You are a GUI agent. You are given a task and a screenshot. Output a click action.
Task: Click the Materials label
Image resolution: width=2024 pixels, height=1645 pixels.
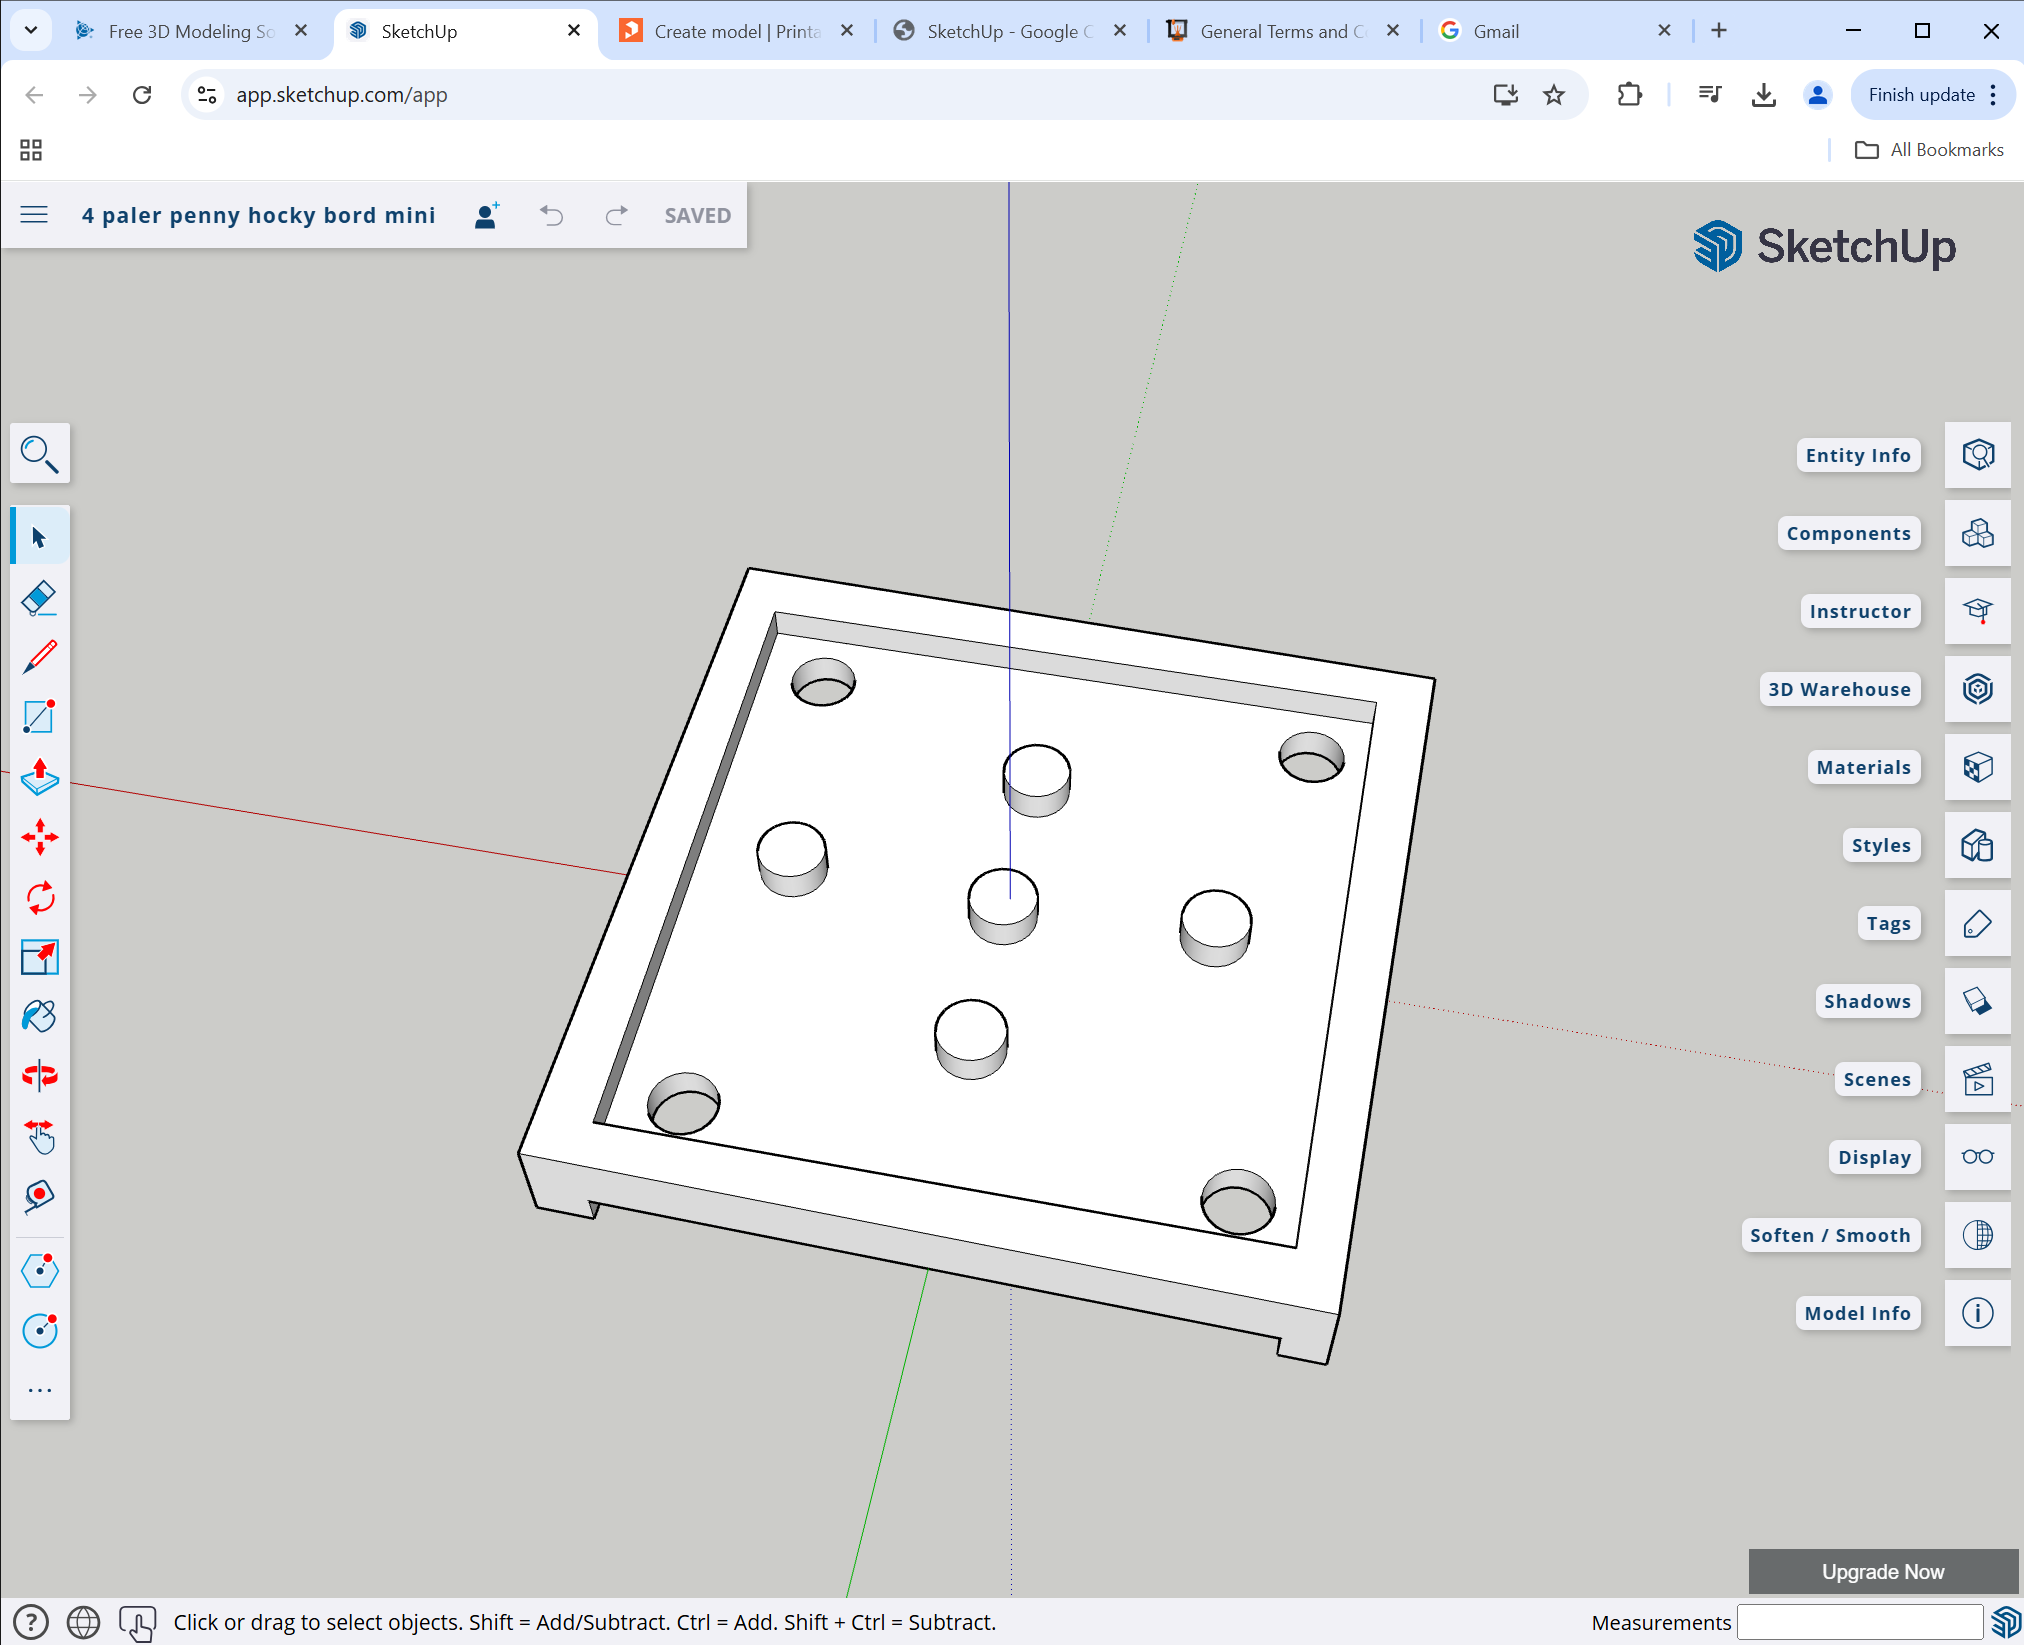click(1863, 767)
